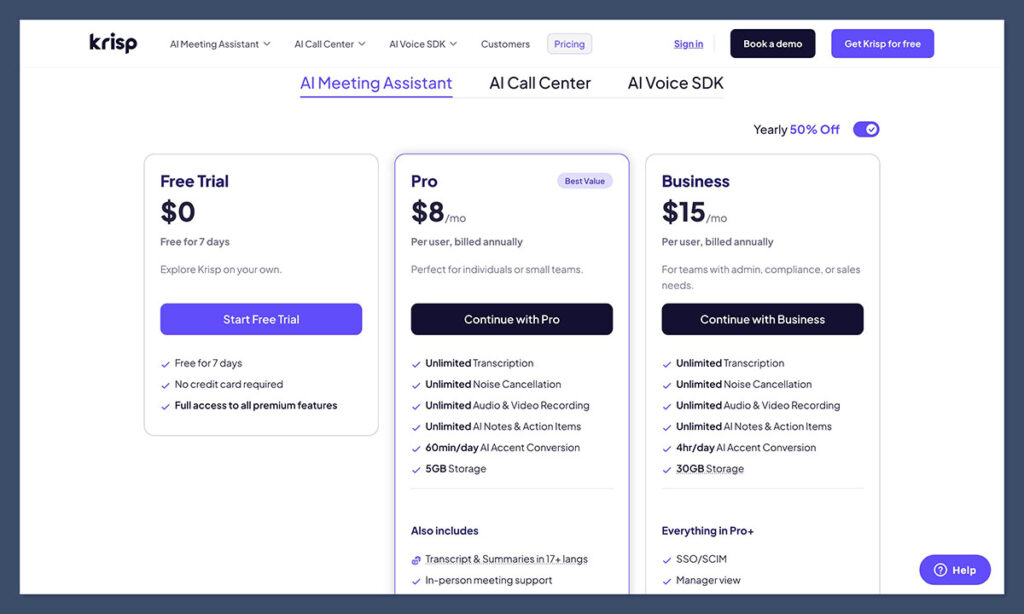Select the AI Voice SDK pricing tab
The image size is (1024, 614).
[675, 84]
